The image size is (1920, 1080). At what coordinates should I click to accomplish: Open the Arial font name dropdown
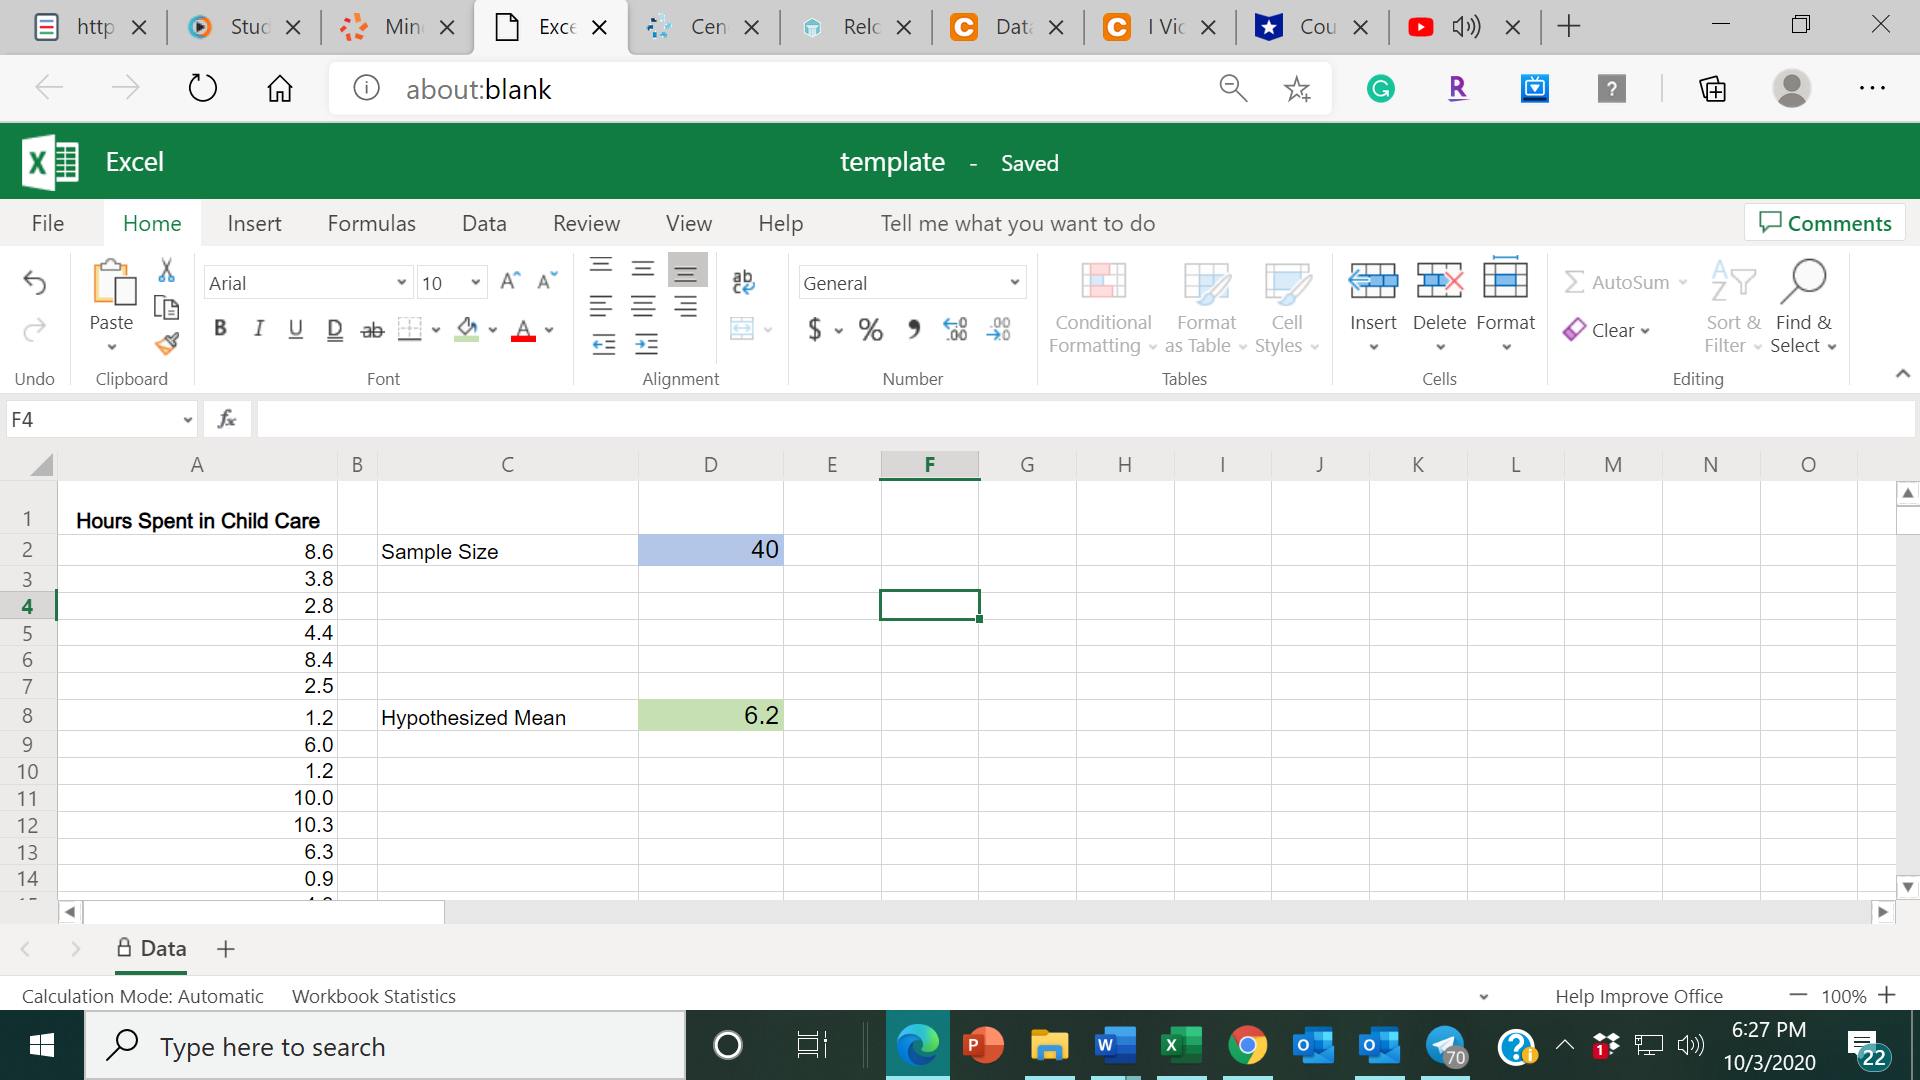[x=401, y=283]
